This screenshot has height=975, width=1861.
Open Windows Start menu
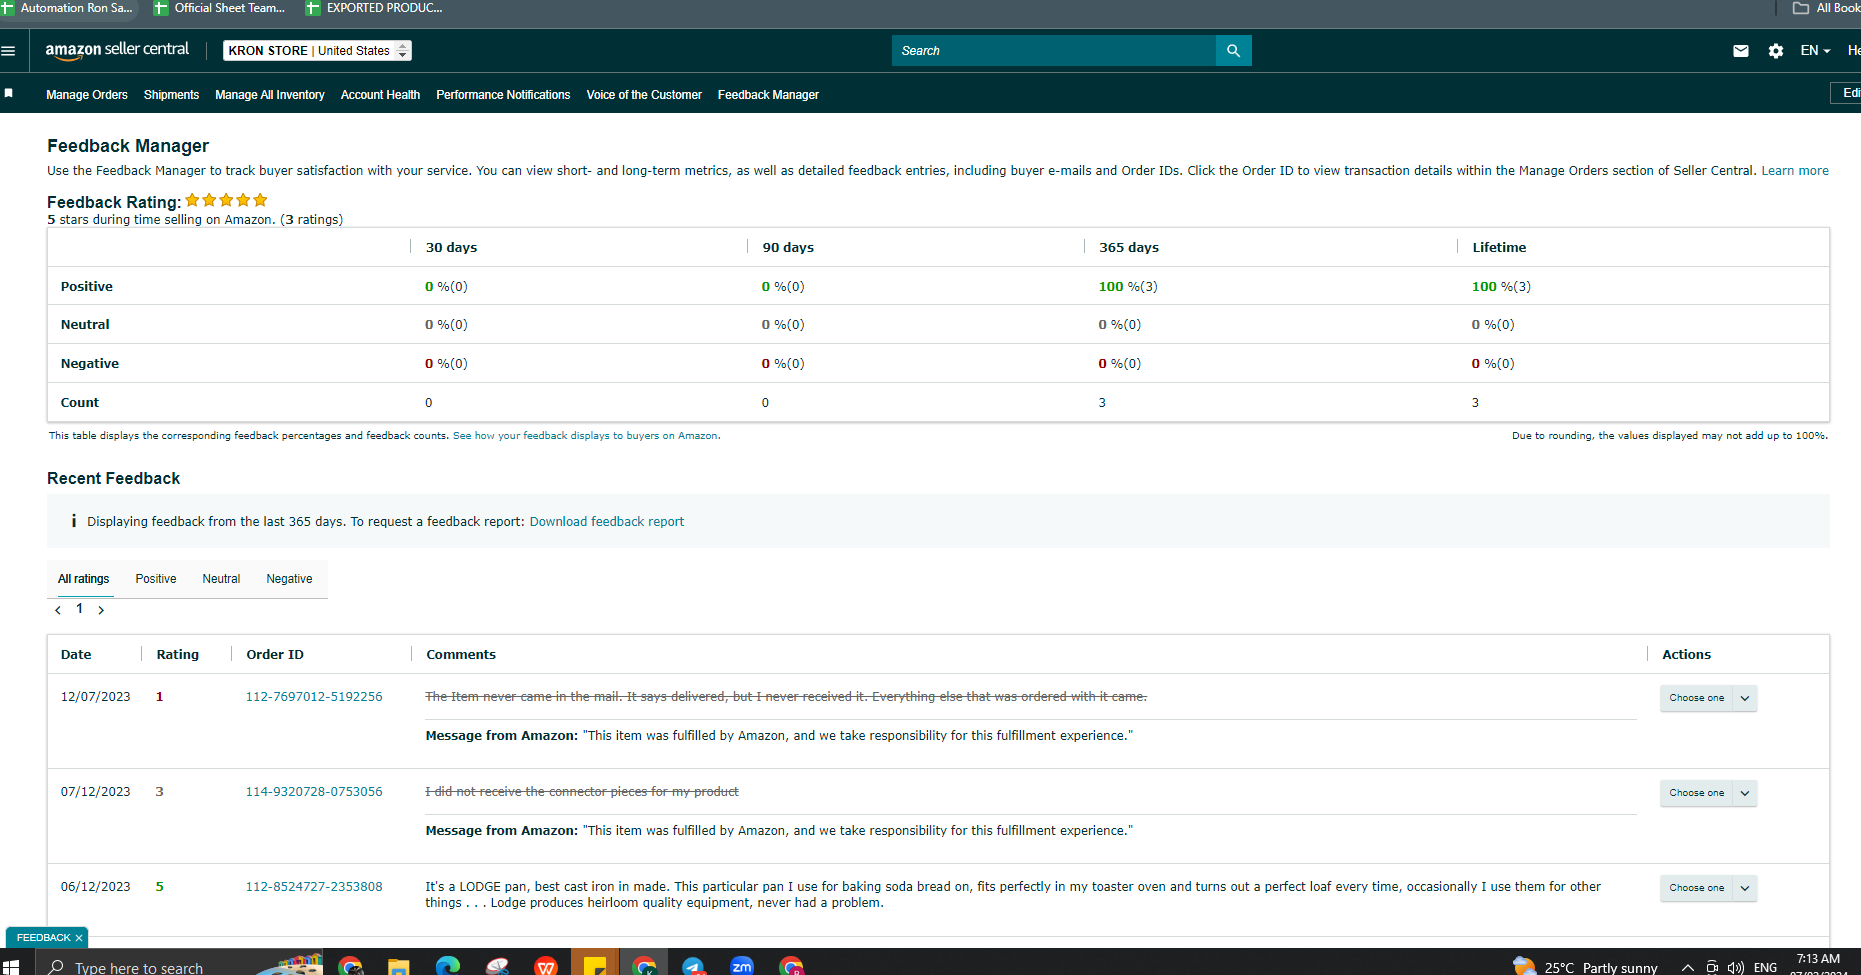coord(11,967)
